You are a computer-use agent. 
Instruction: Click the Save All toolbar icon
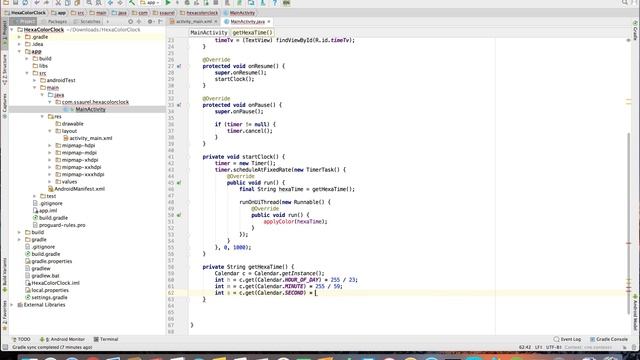tap(15, 2)
